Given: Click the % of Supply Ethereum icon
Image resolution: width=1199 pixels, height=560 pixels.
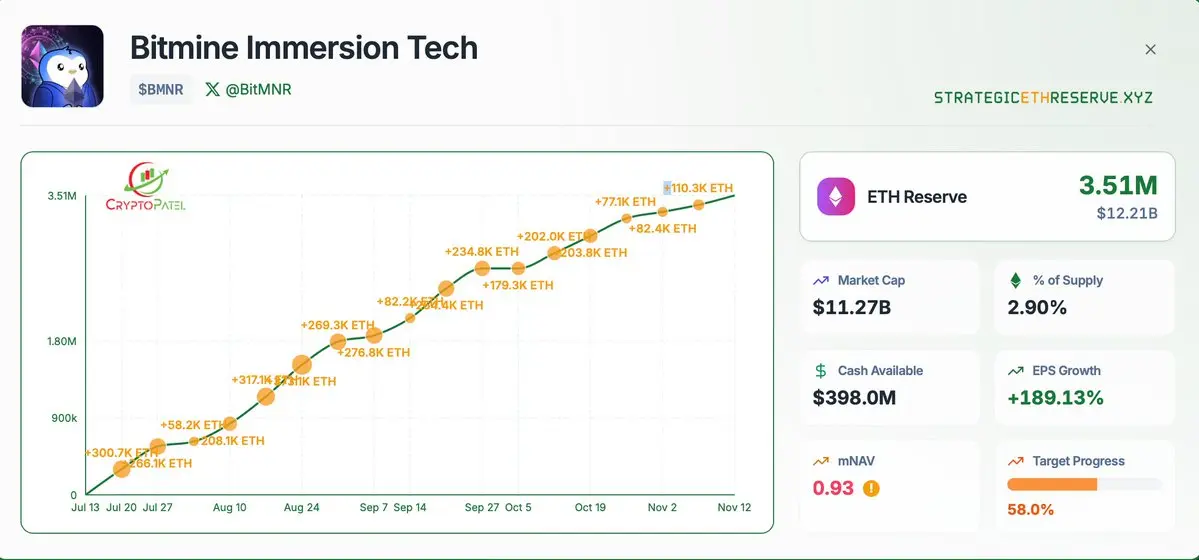Looking at the screenshot, I should pos(1016,281).
